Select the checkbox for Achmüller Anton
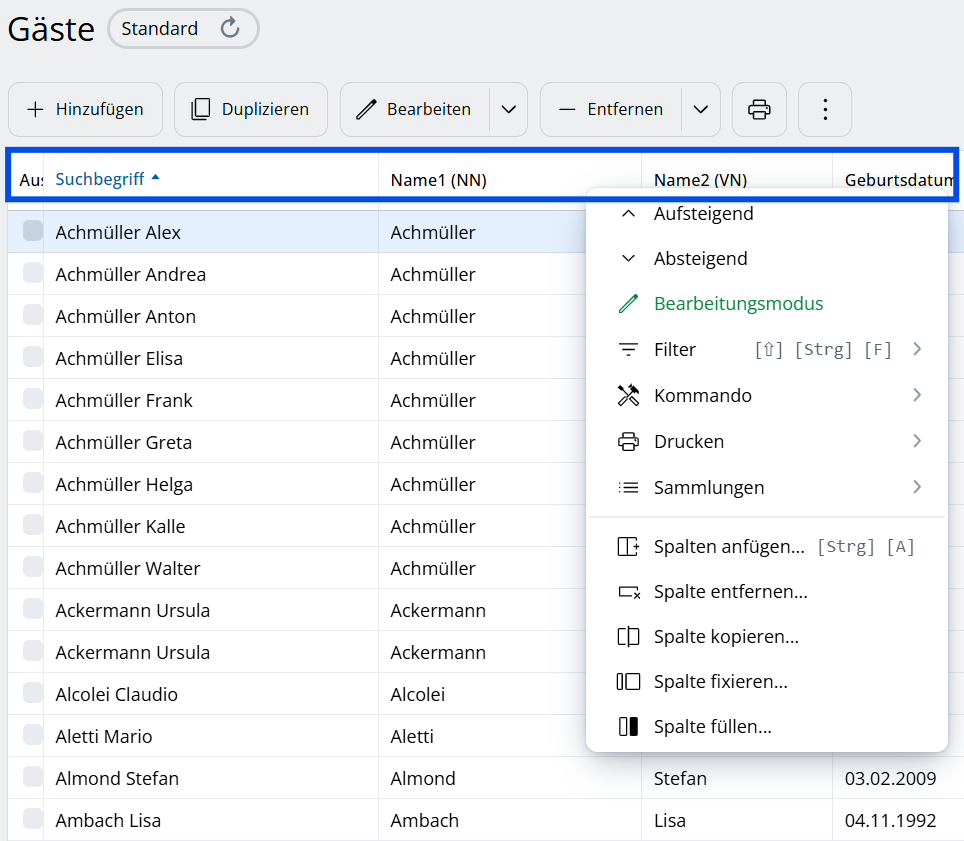This screenshot has height=841, width=964. [x=33, y=314]
